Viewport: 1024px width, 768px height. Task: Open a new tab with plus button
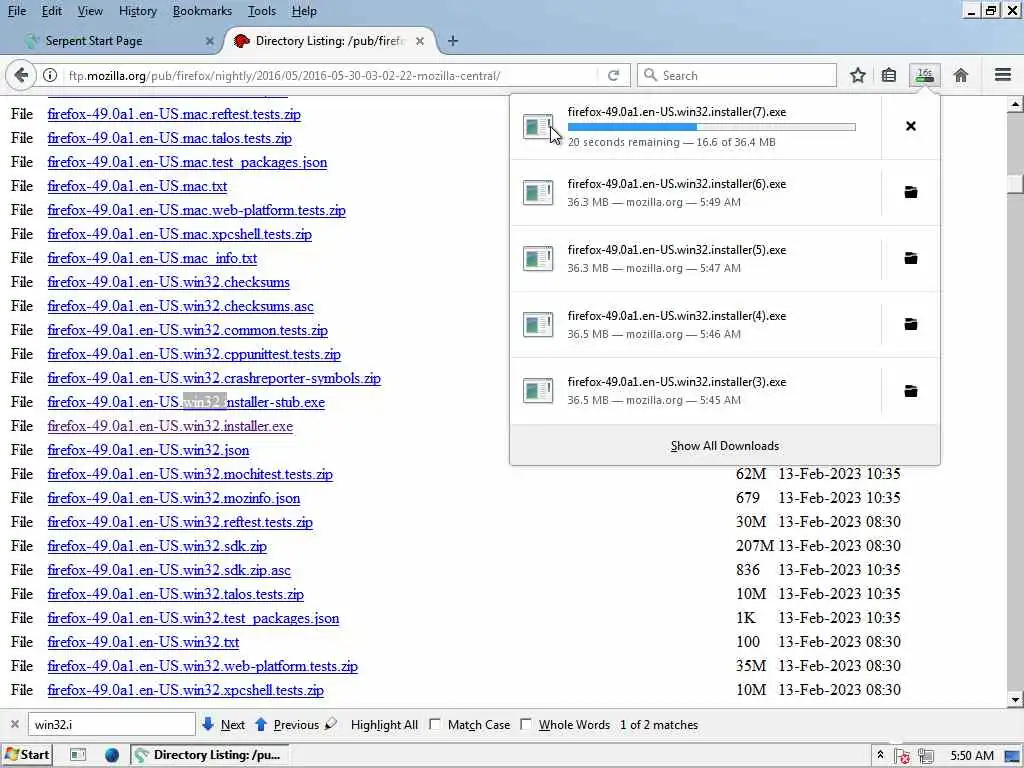tap(453, 41)
